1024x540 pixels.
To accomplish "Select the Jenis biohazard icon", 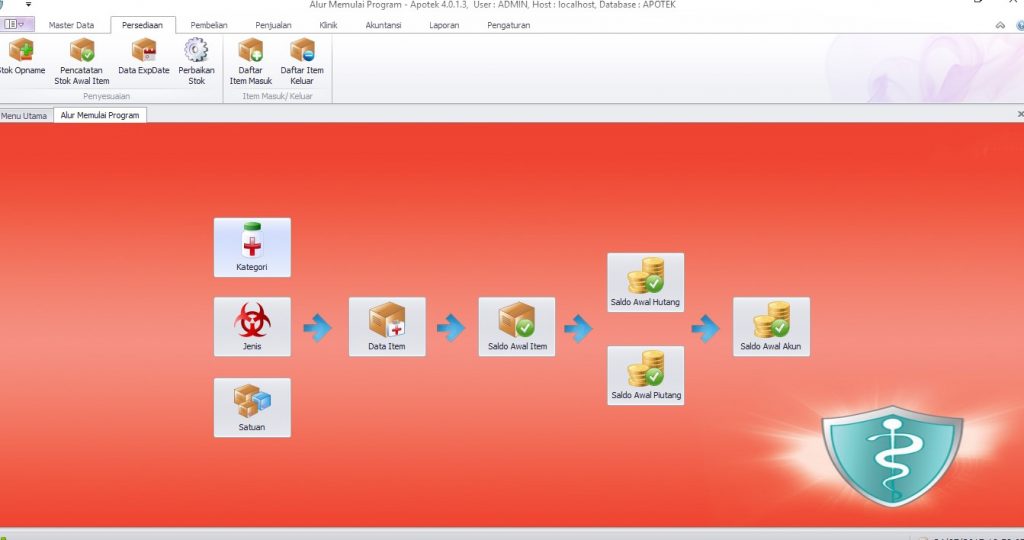I will point(252,326).
